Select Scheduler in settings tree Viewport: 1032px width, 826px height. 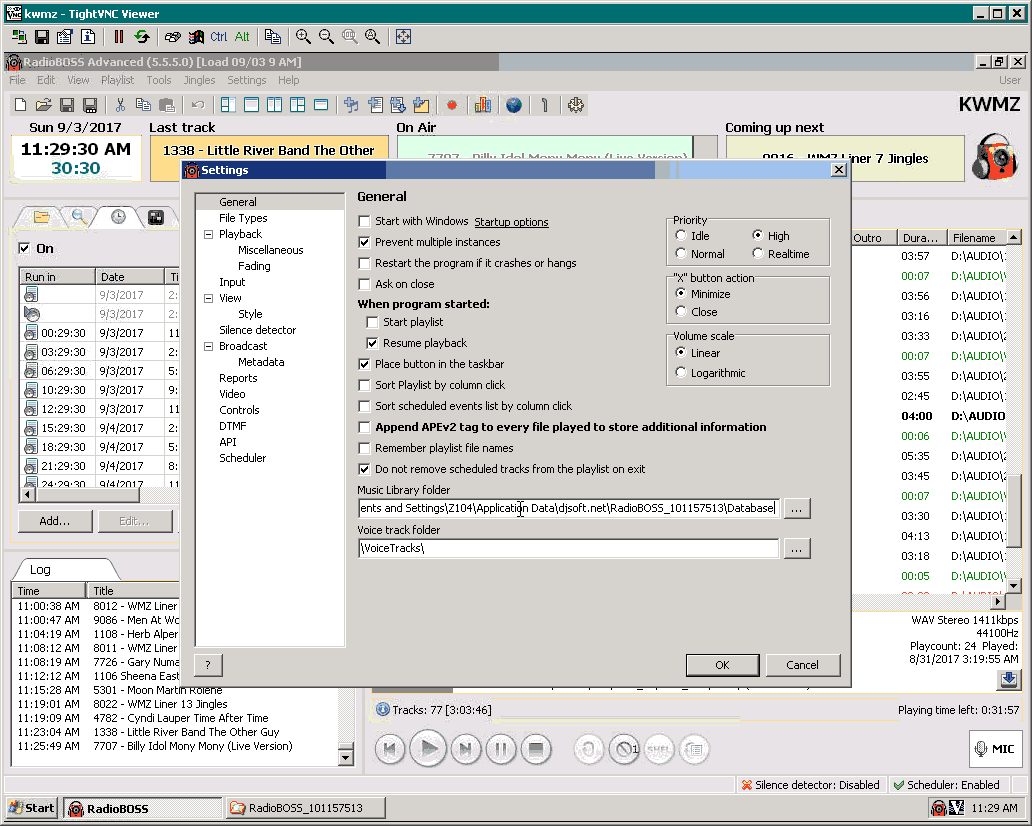coord(242,457)
